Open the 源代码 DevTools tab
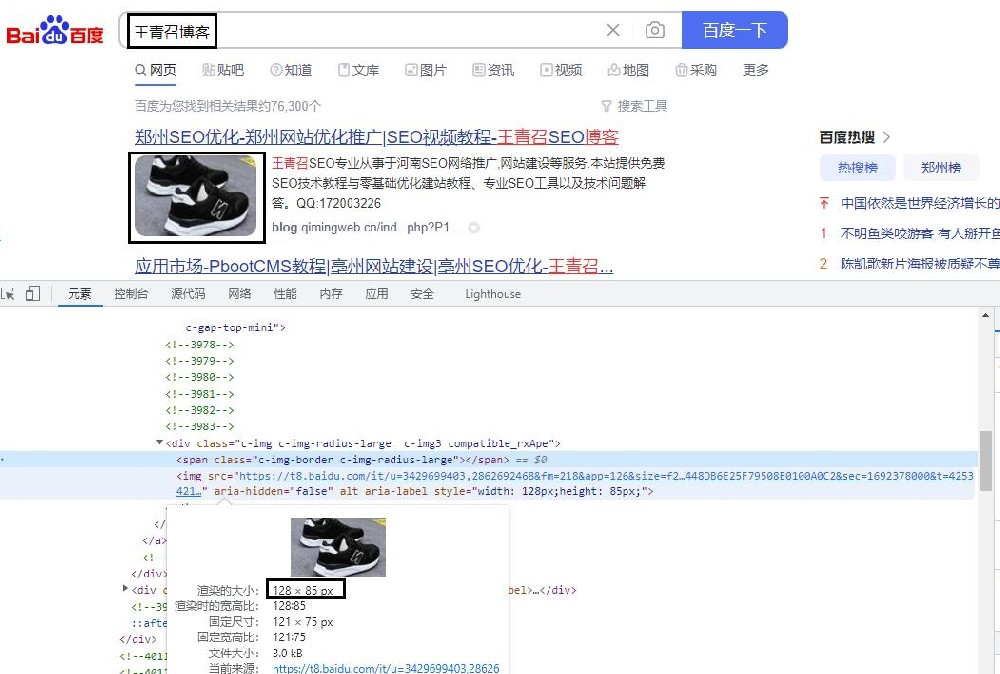This screenshot has height=674, width=1000. (x=188, y=294)
